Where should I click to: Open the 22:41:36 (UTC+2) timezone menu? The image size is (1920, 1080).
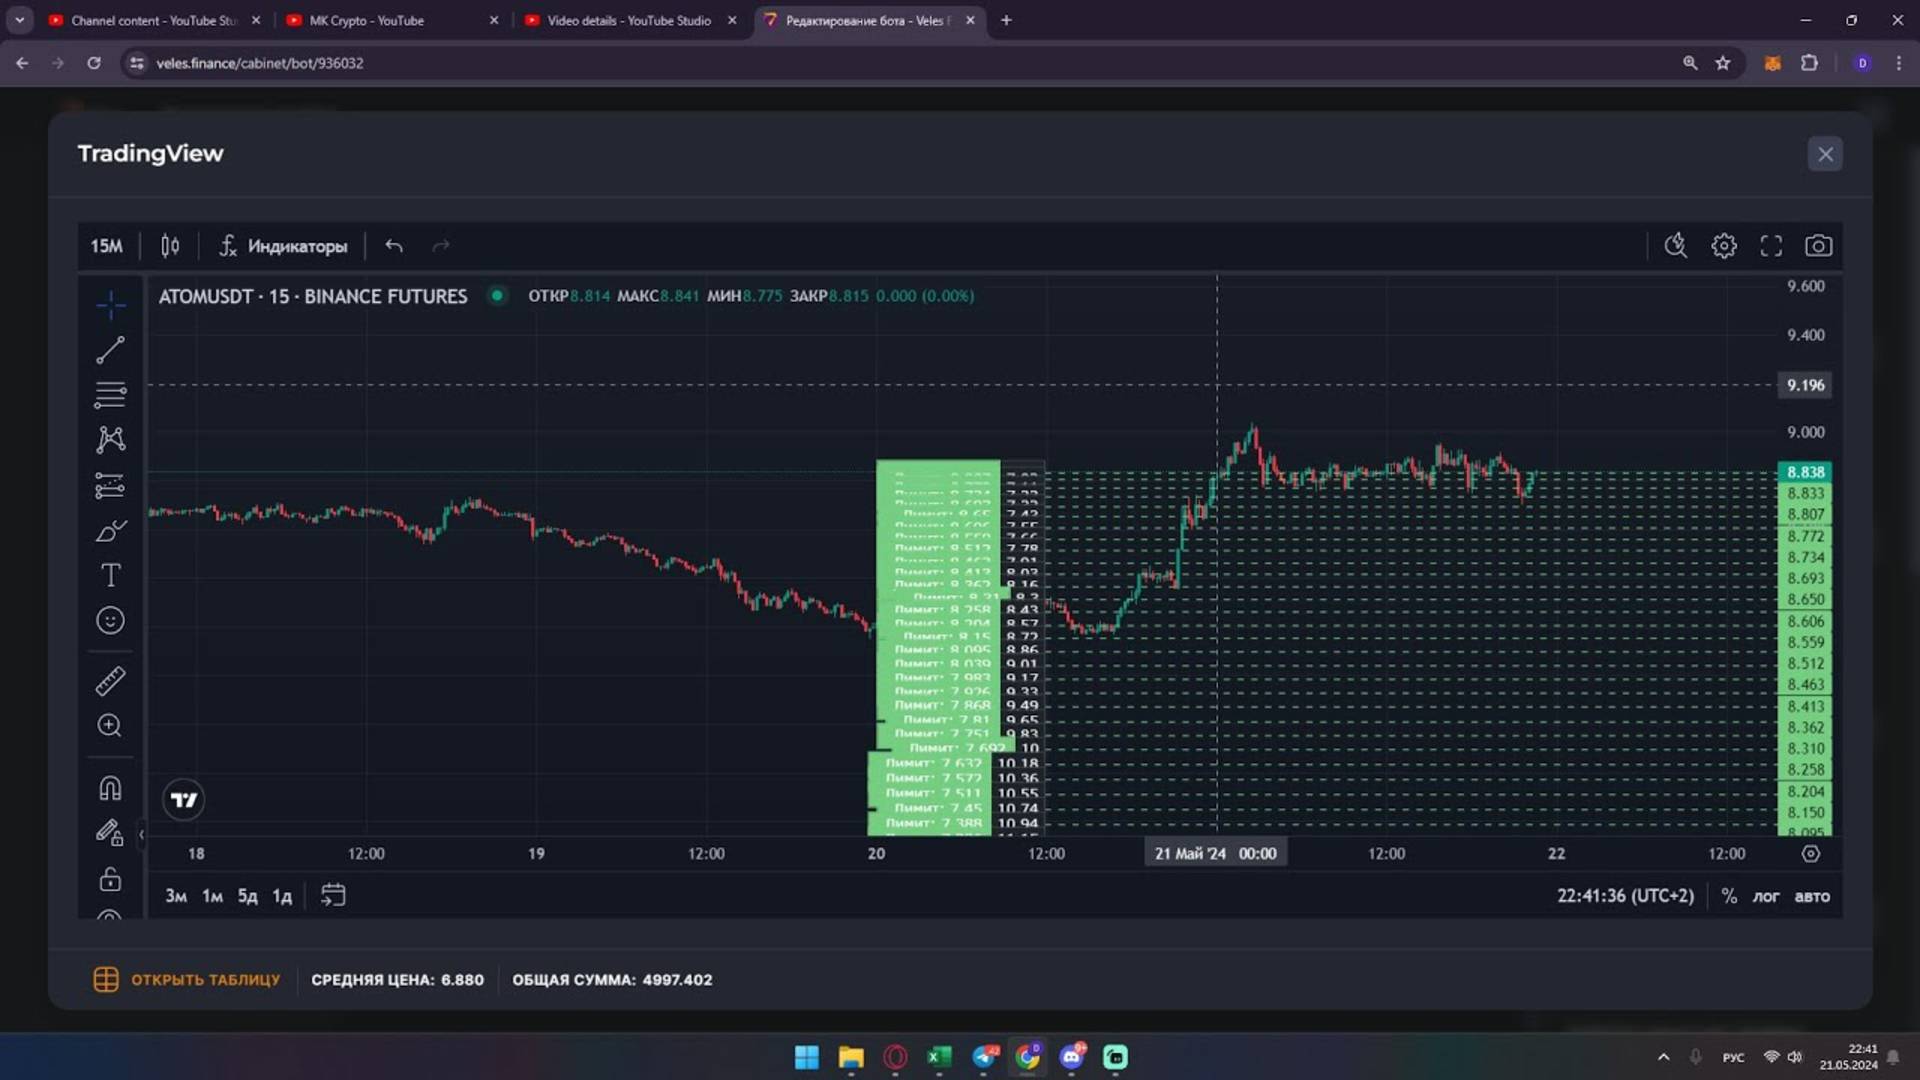(x=1625, y=896)
